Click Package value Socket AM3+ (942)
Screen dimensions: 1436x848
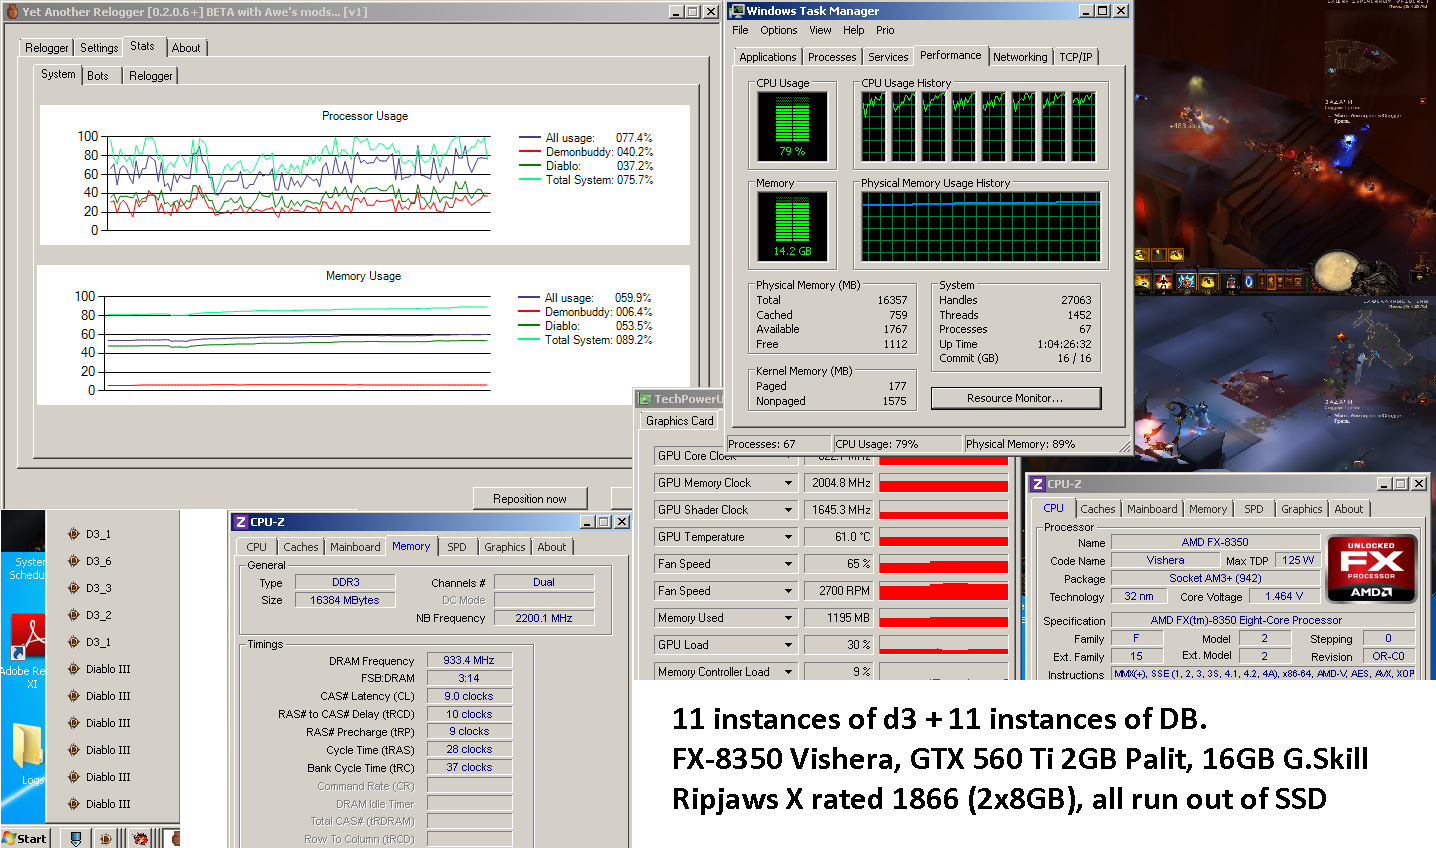tap(1215, 578)
